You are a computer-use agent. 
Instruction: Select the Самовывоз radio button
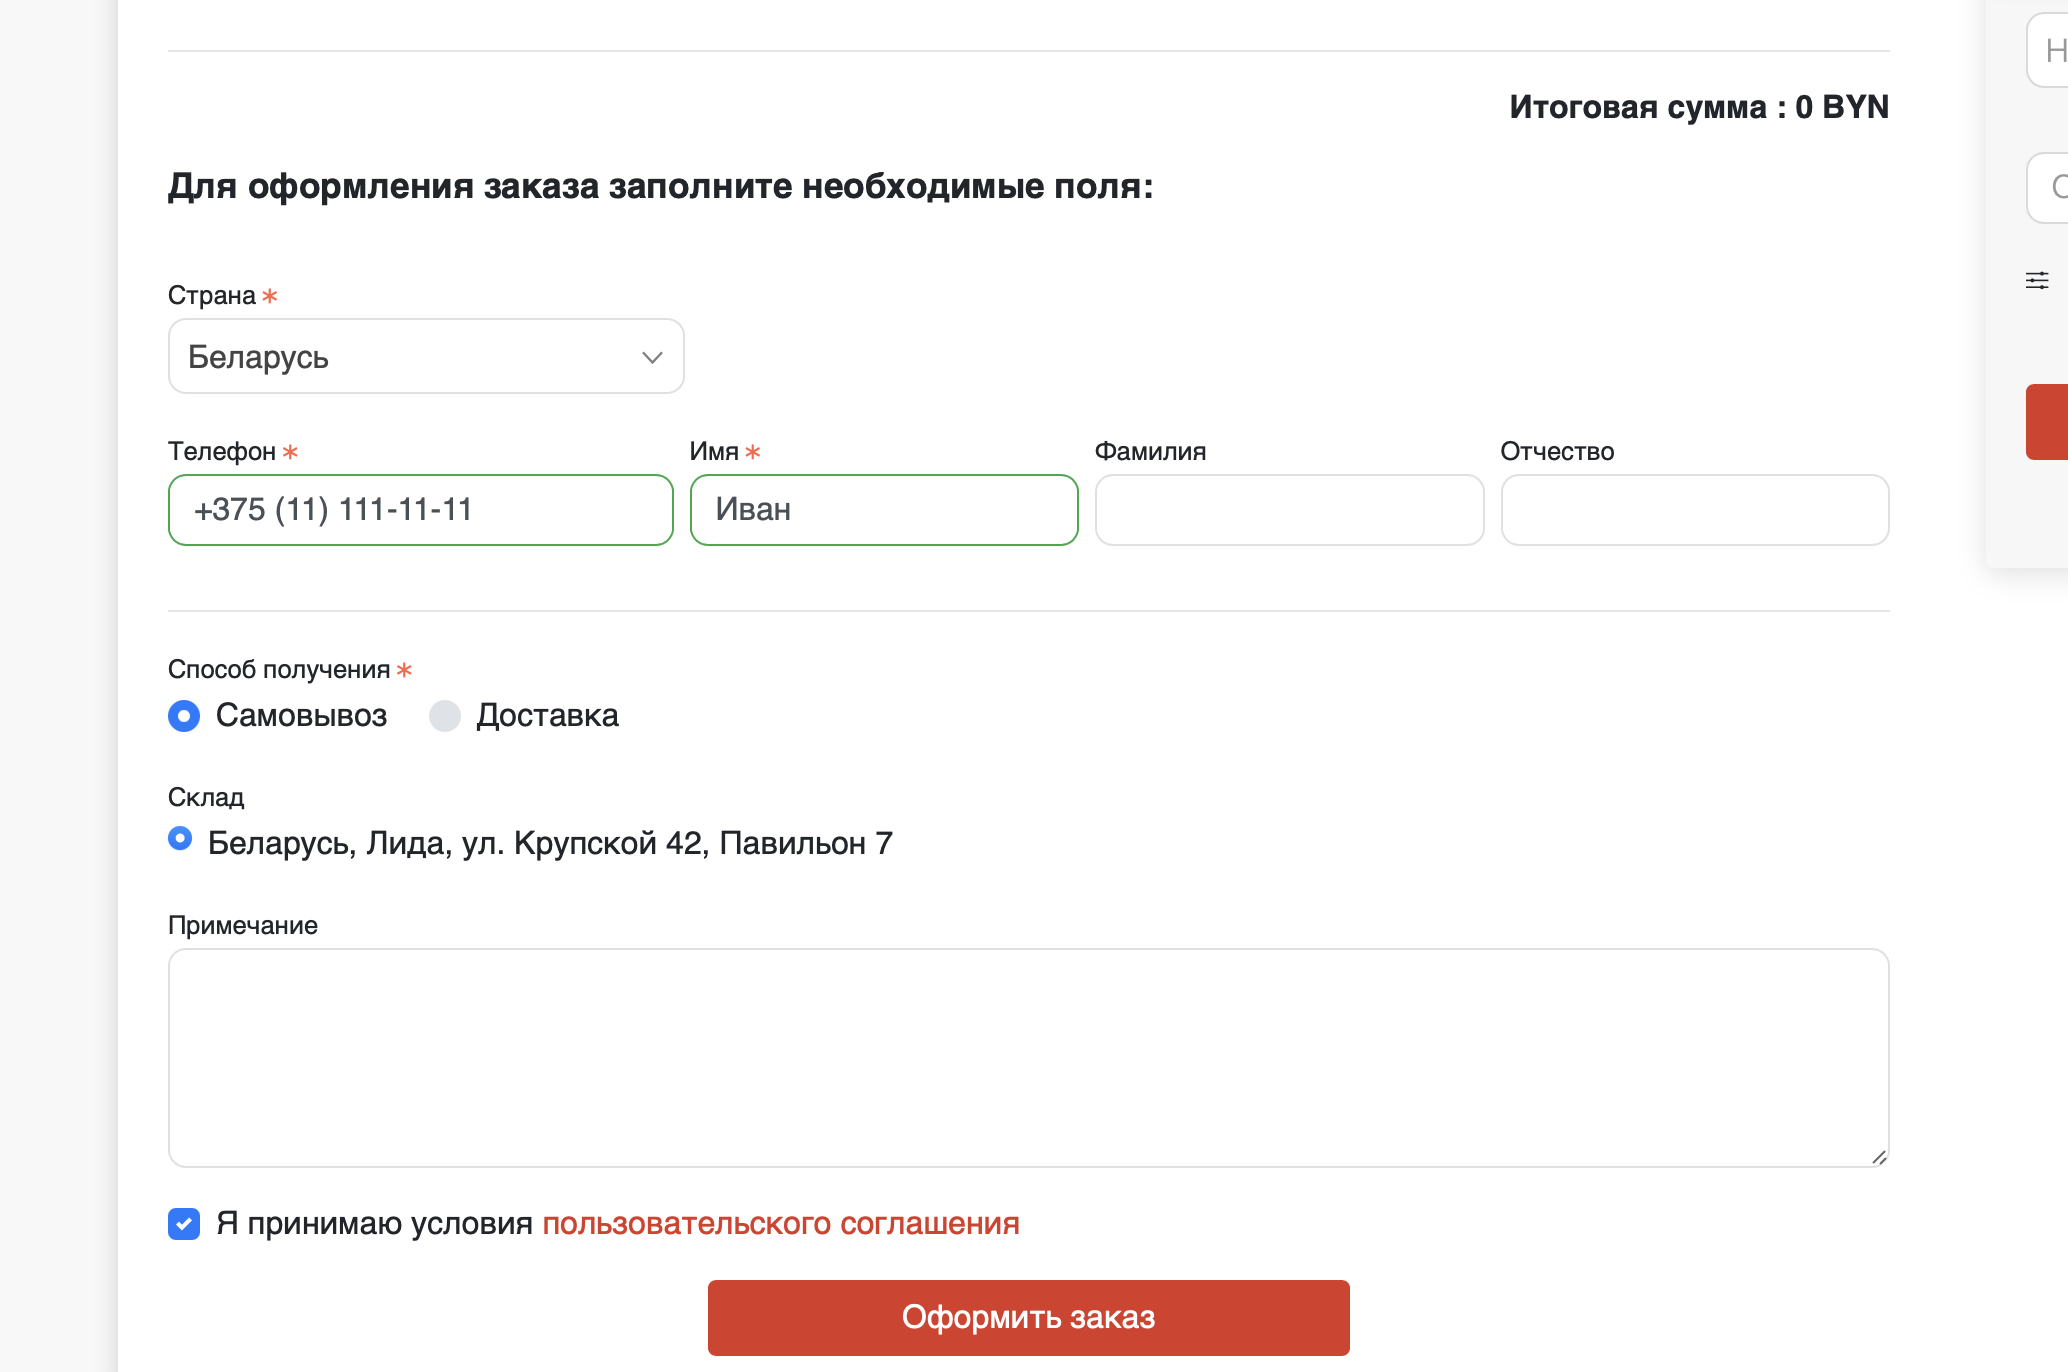tap(184, 716)
